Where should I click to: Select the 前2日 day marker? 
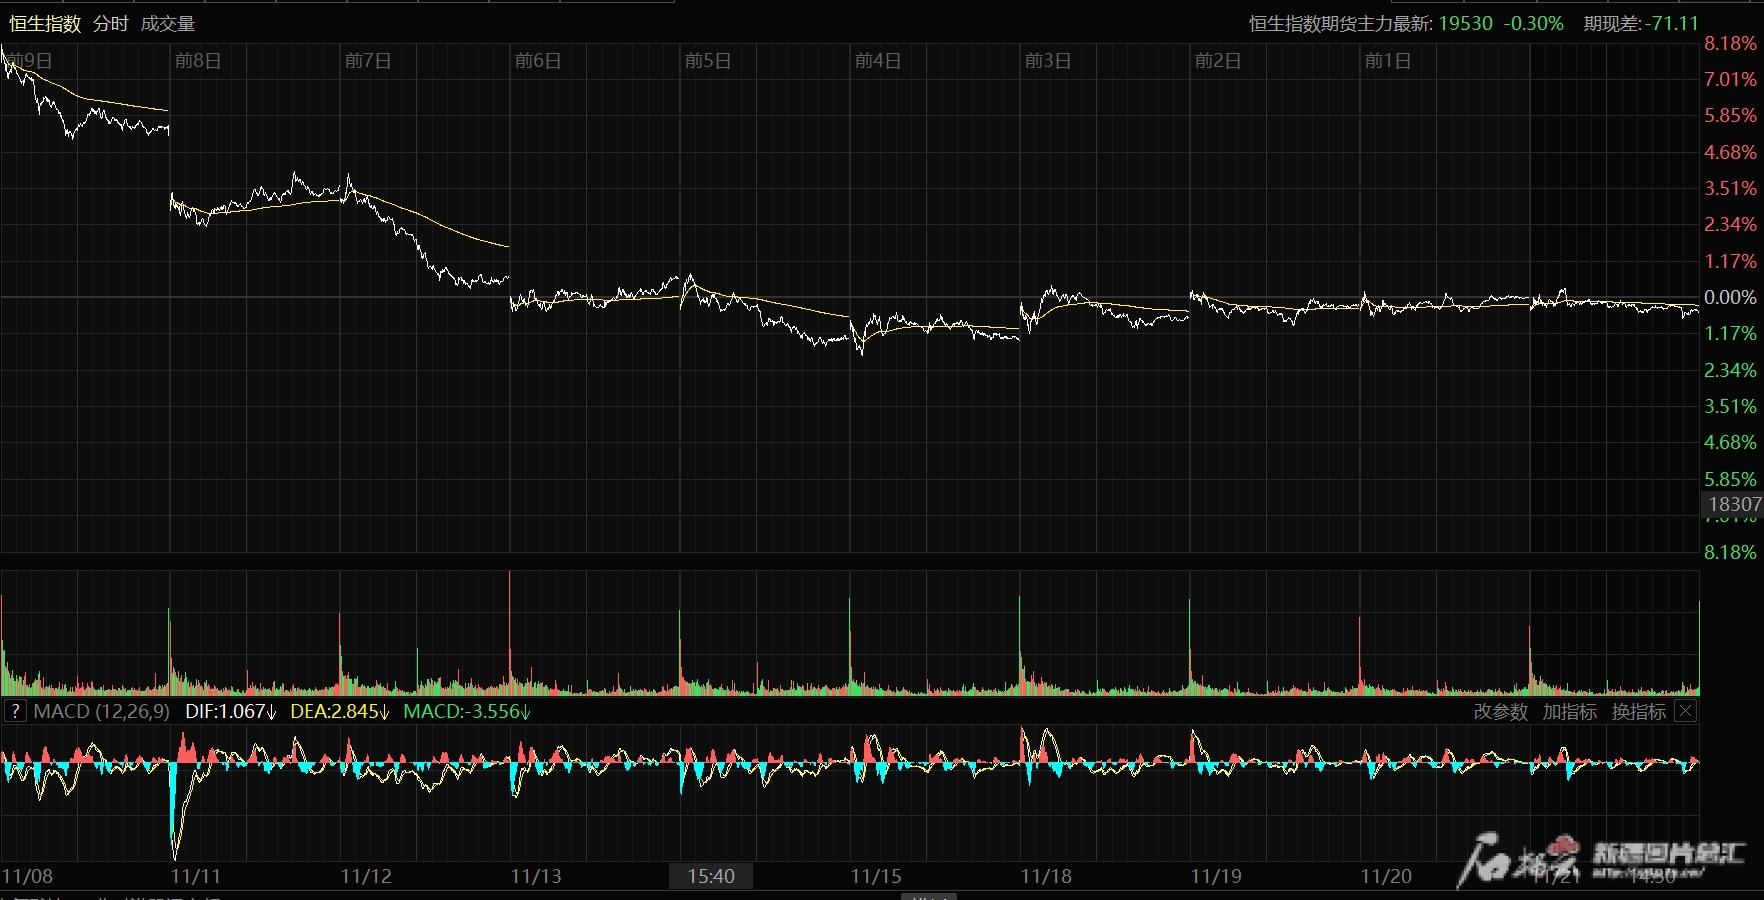(1218, 61)
